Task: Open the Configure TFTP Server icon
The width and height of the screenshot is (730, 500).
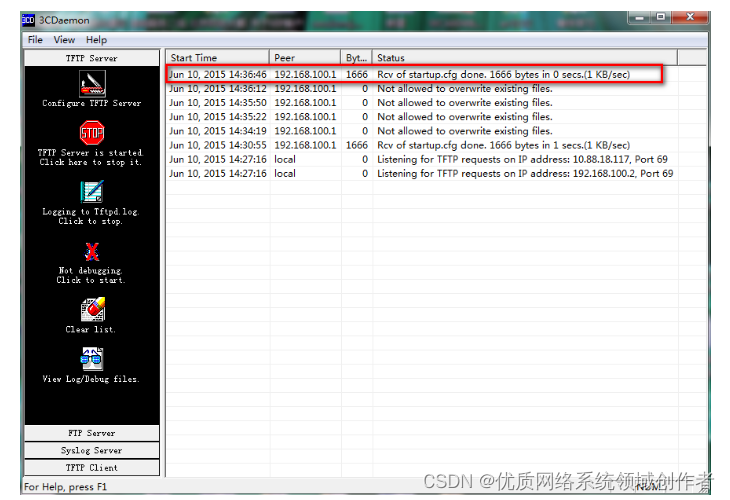Action: [x=92, y=83]
